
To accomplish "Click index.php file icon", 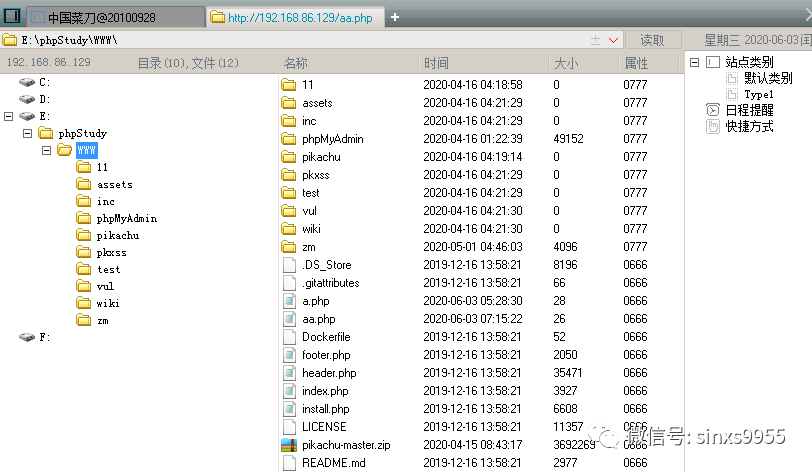I will tap(289, 391).
